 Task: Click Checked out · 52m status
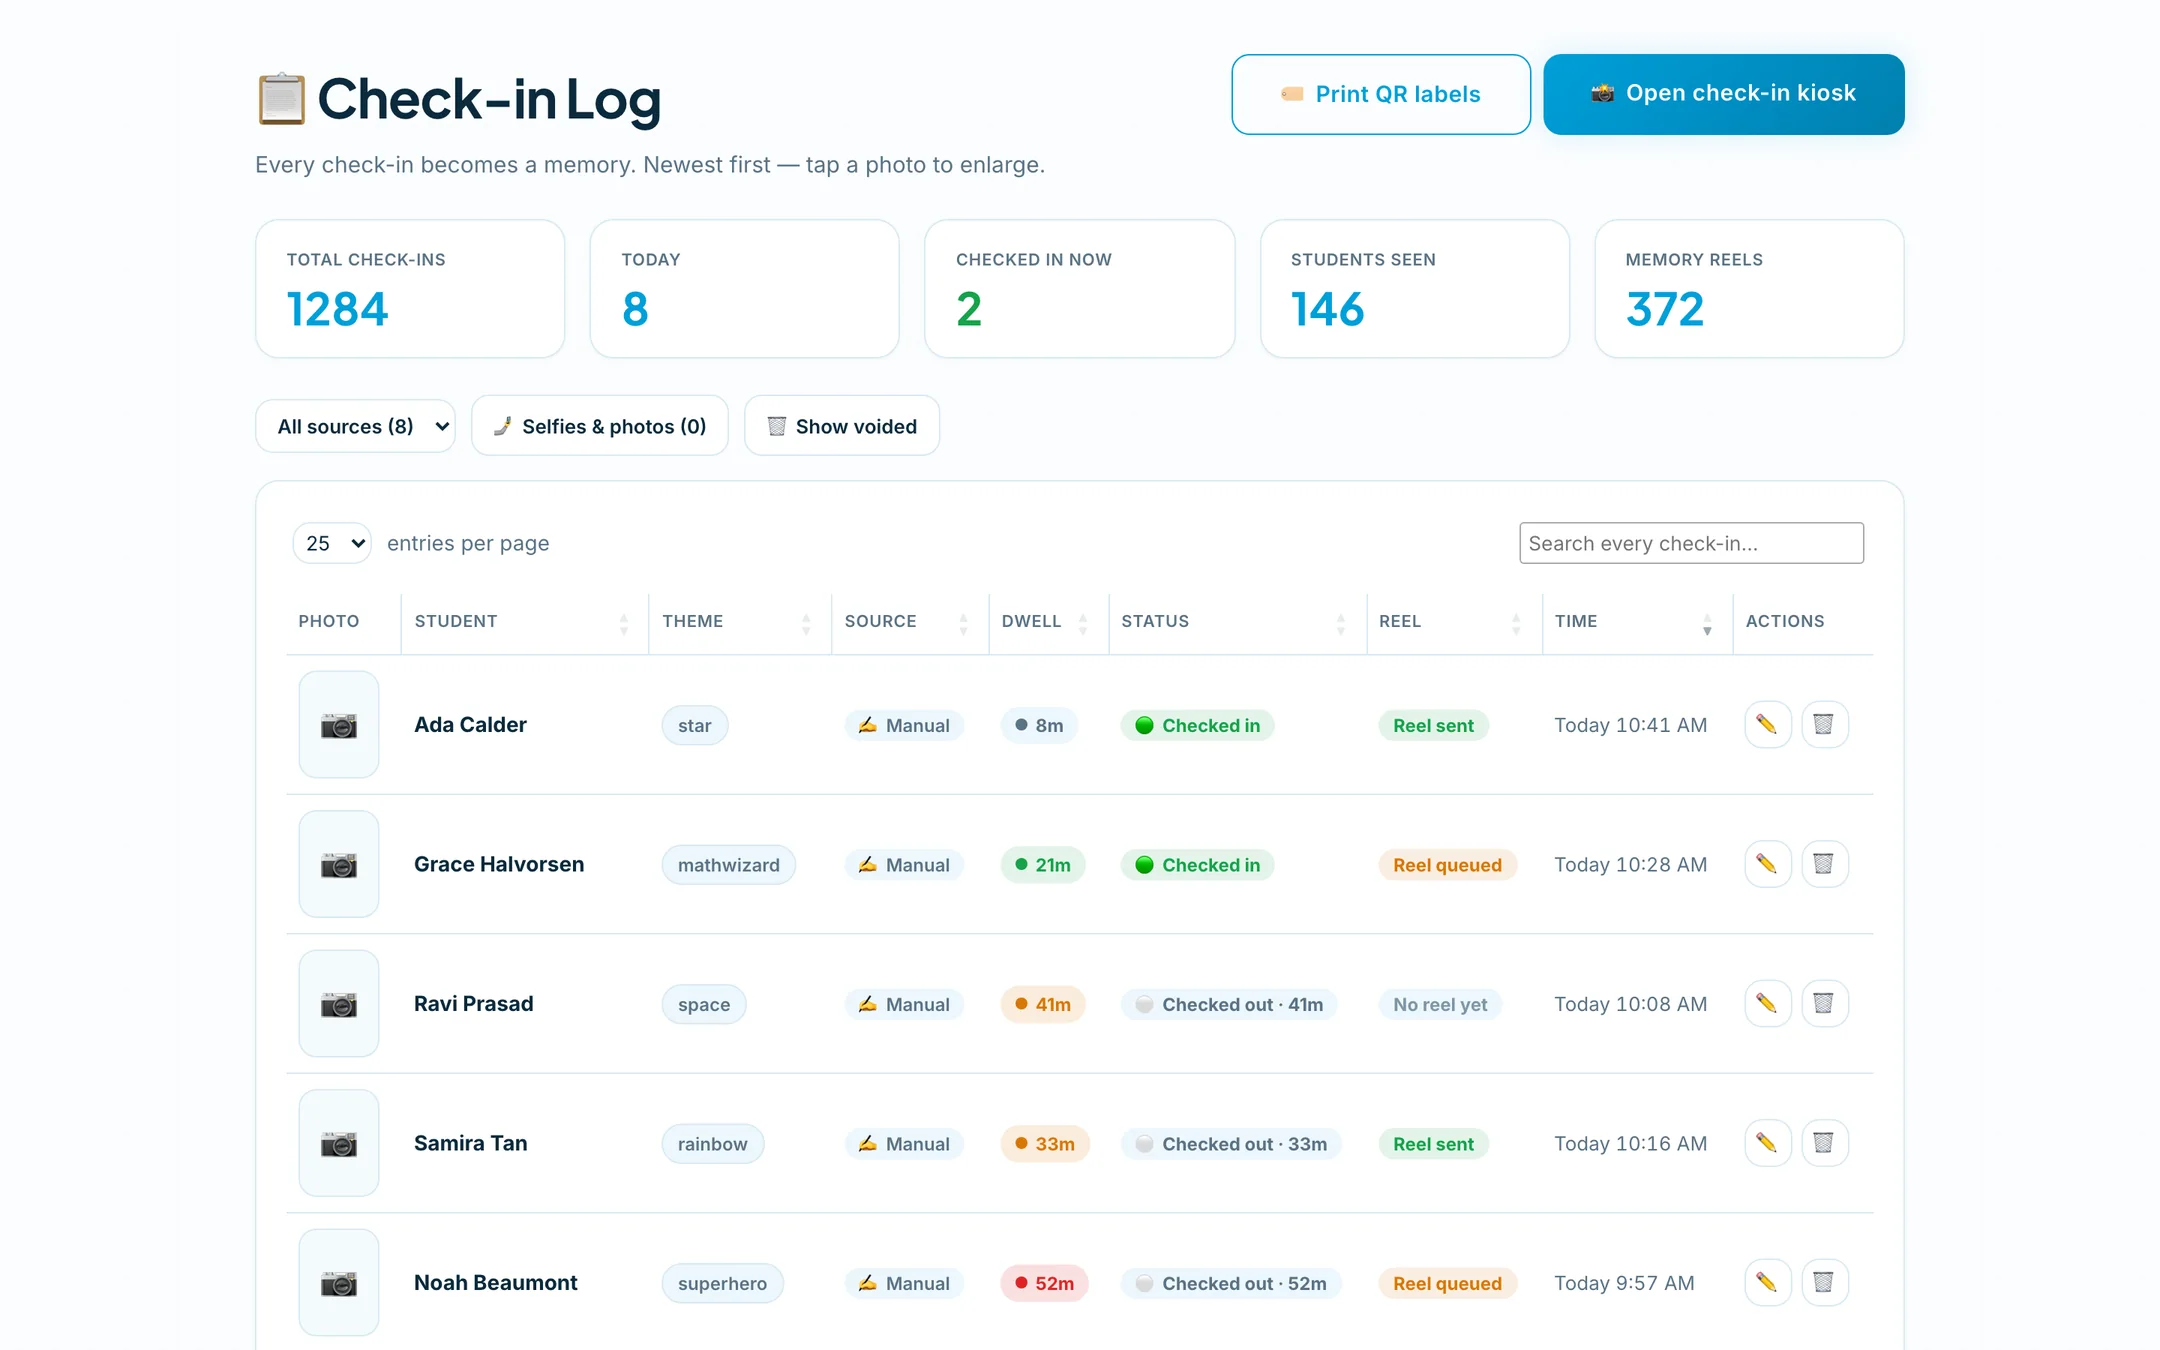tap(1231, 1283)
